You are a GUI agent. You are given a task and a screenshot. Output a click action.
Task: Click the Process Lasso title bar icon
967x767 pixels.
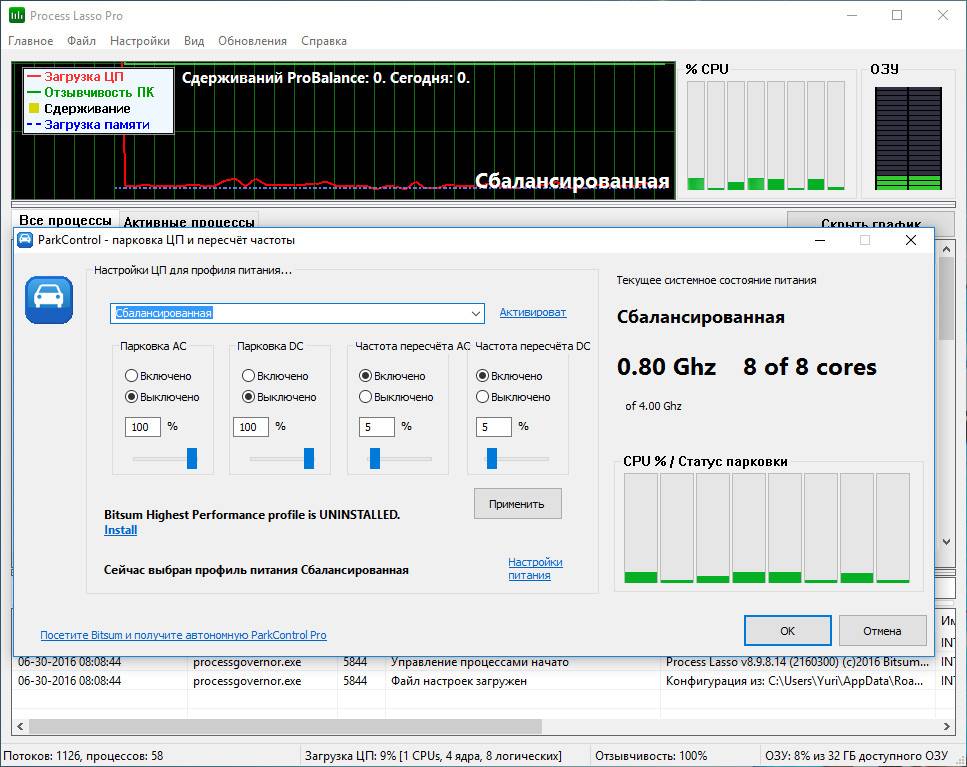[17, 16]
